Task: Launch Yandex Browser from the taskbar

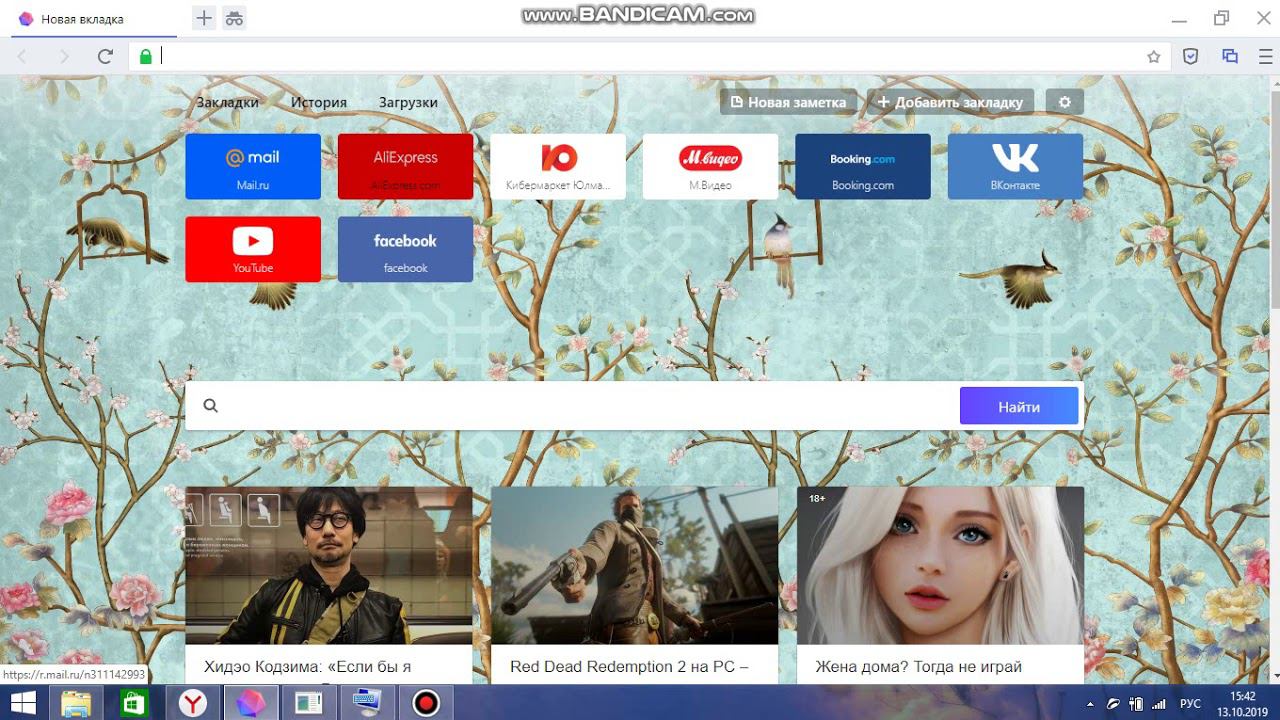Action: tap(193, 703)
